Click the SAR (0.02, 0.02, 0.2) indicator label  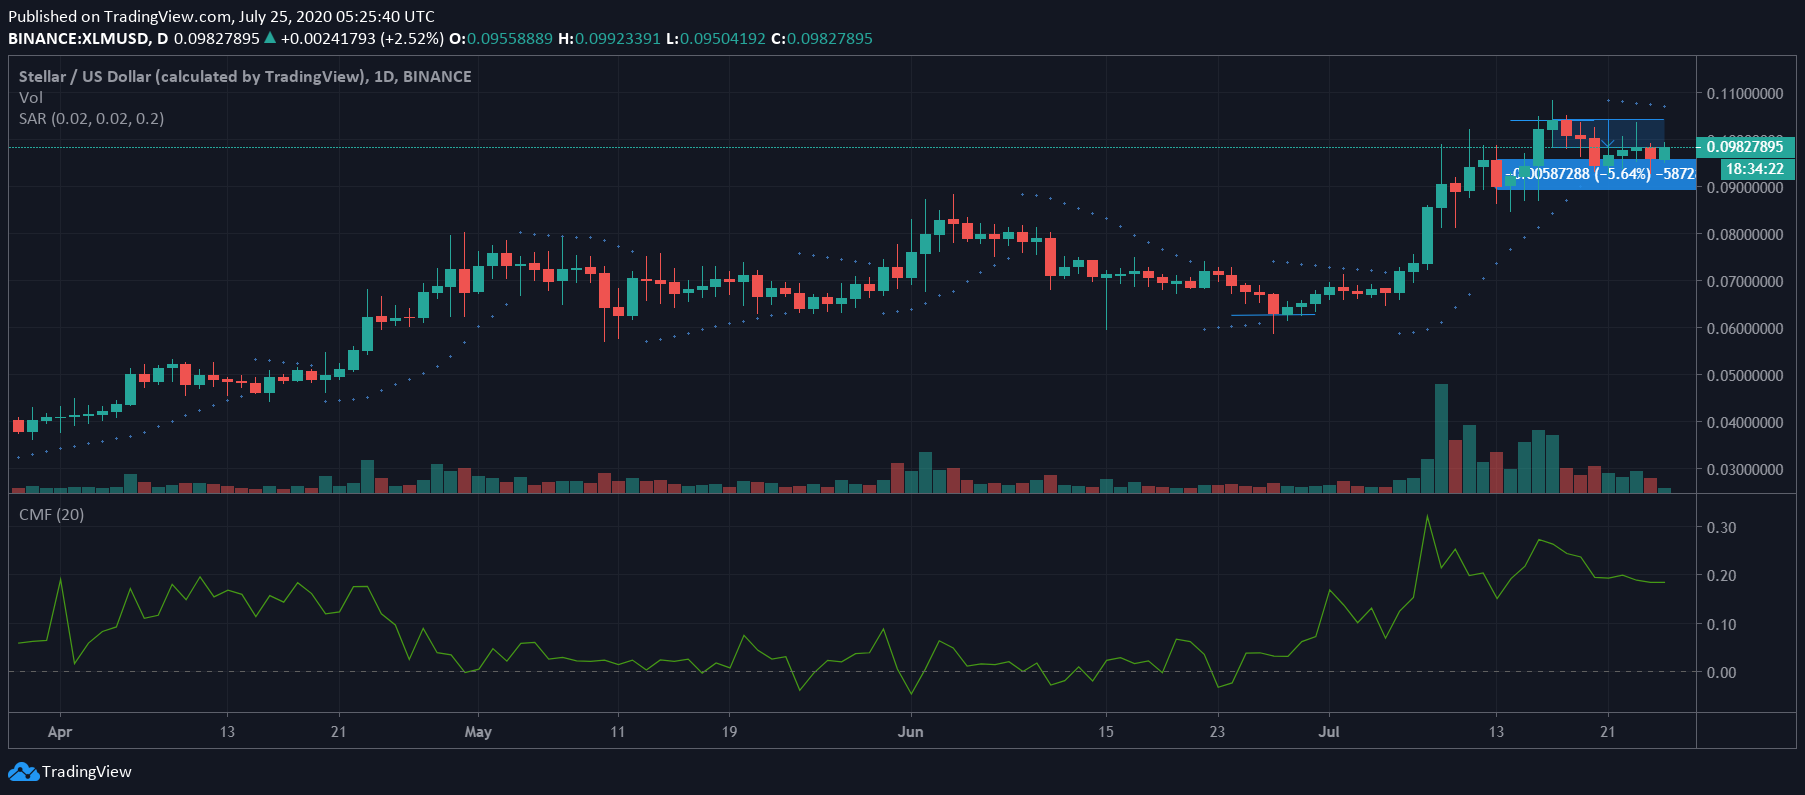point(91,119)
